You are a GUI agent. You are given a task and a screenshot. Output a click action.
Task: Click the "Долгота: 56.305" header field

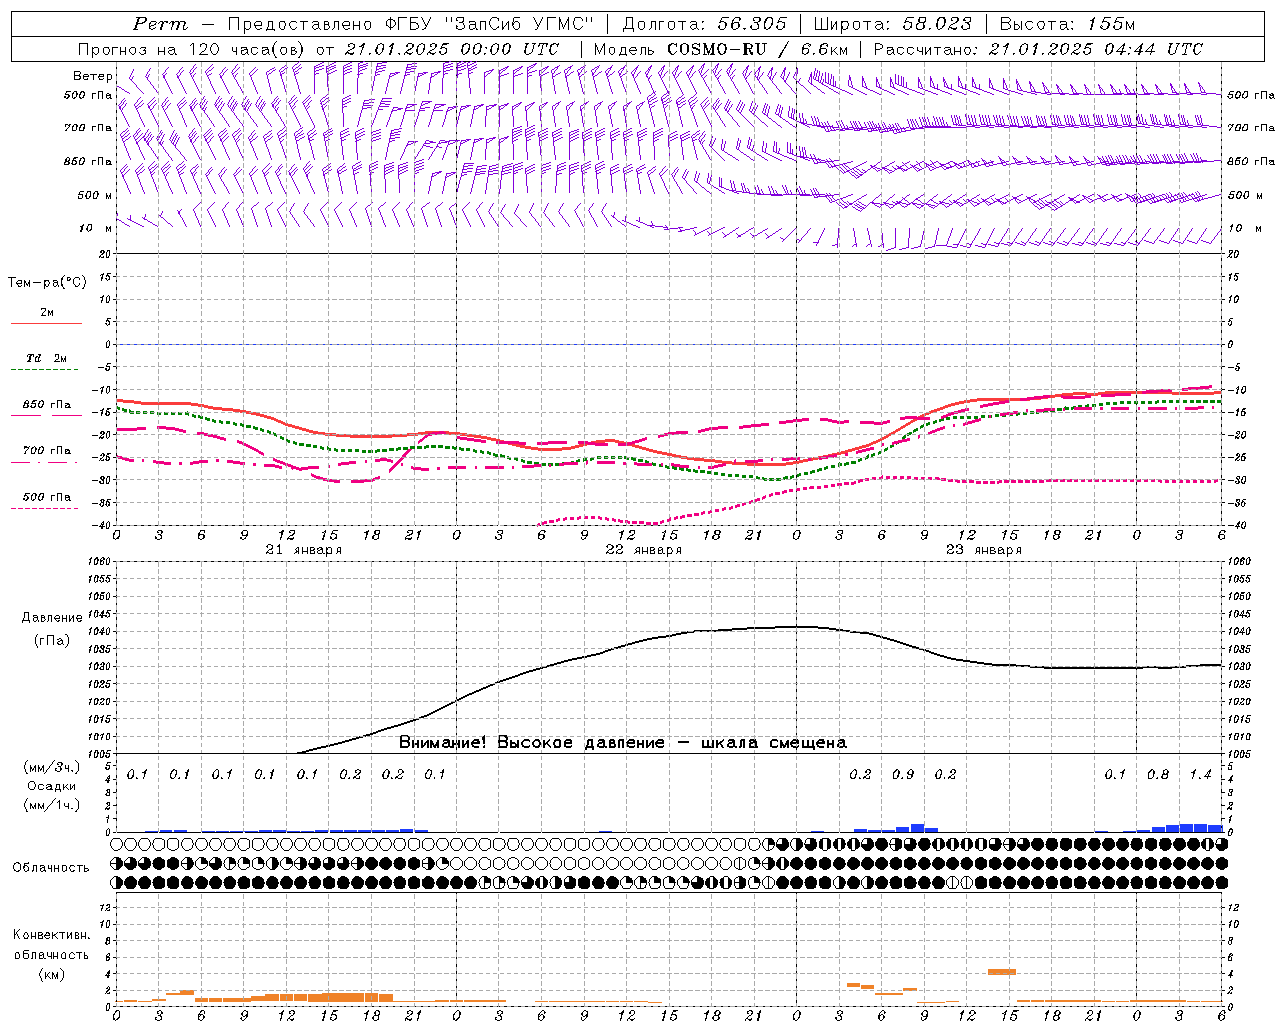[x=704, y=24]
